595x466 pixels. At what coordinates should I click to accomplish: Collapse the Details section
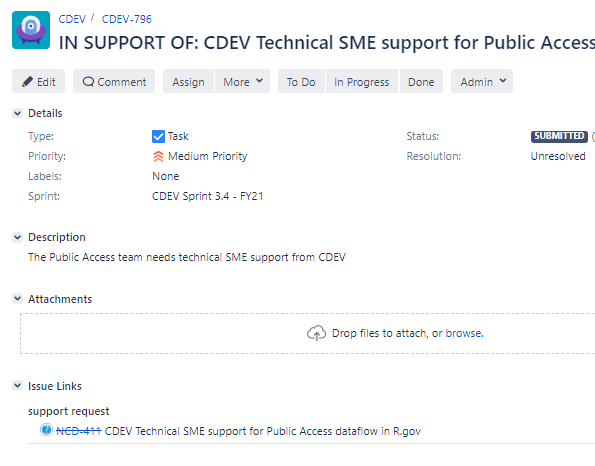(x=17, y=113)
